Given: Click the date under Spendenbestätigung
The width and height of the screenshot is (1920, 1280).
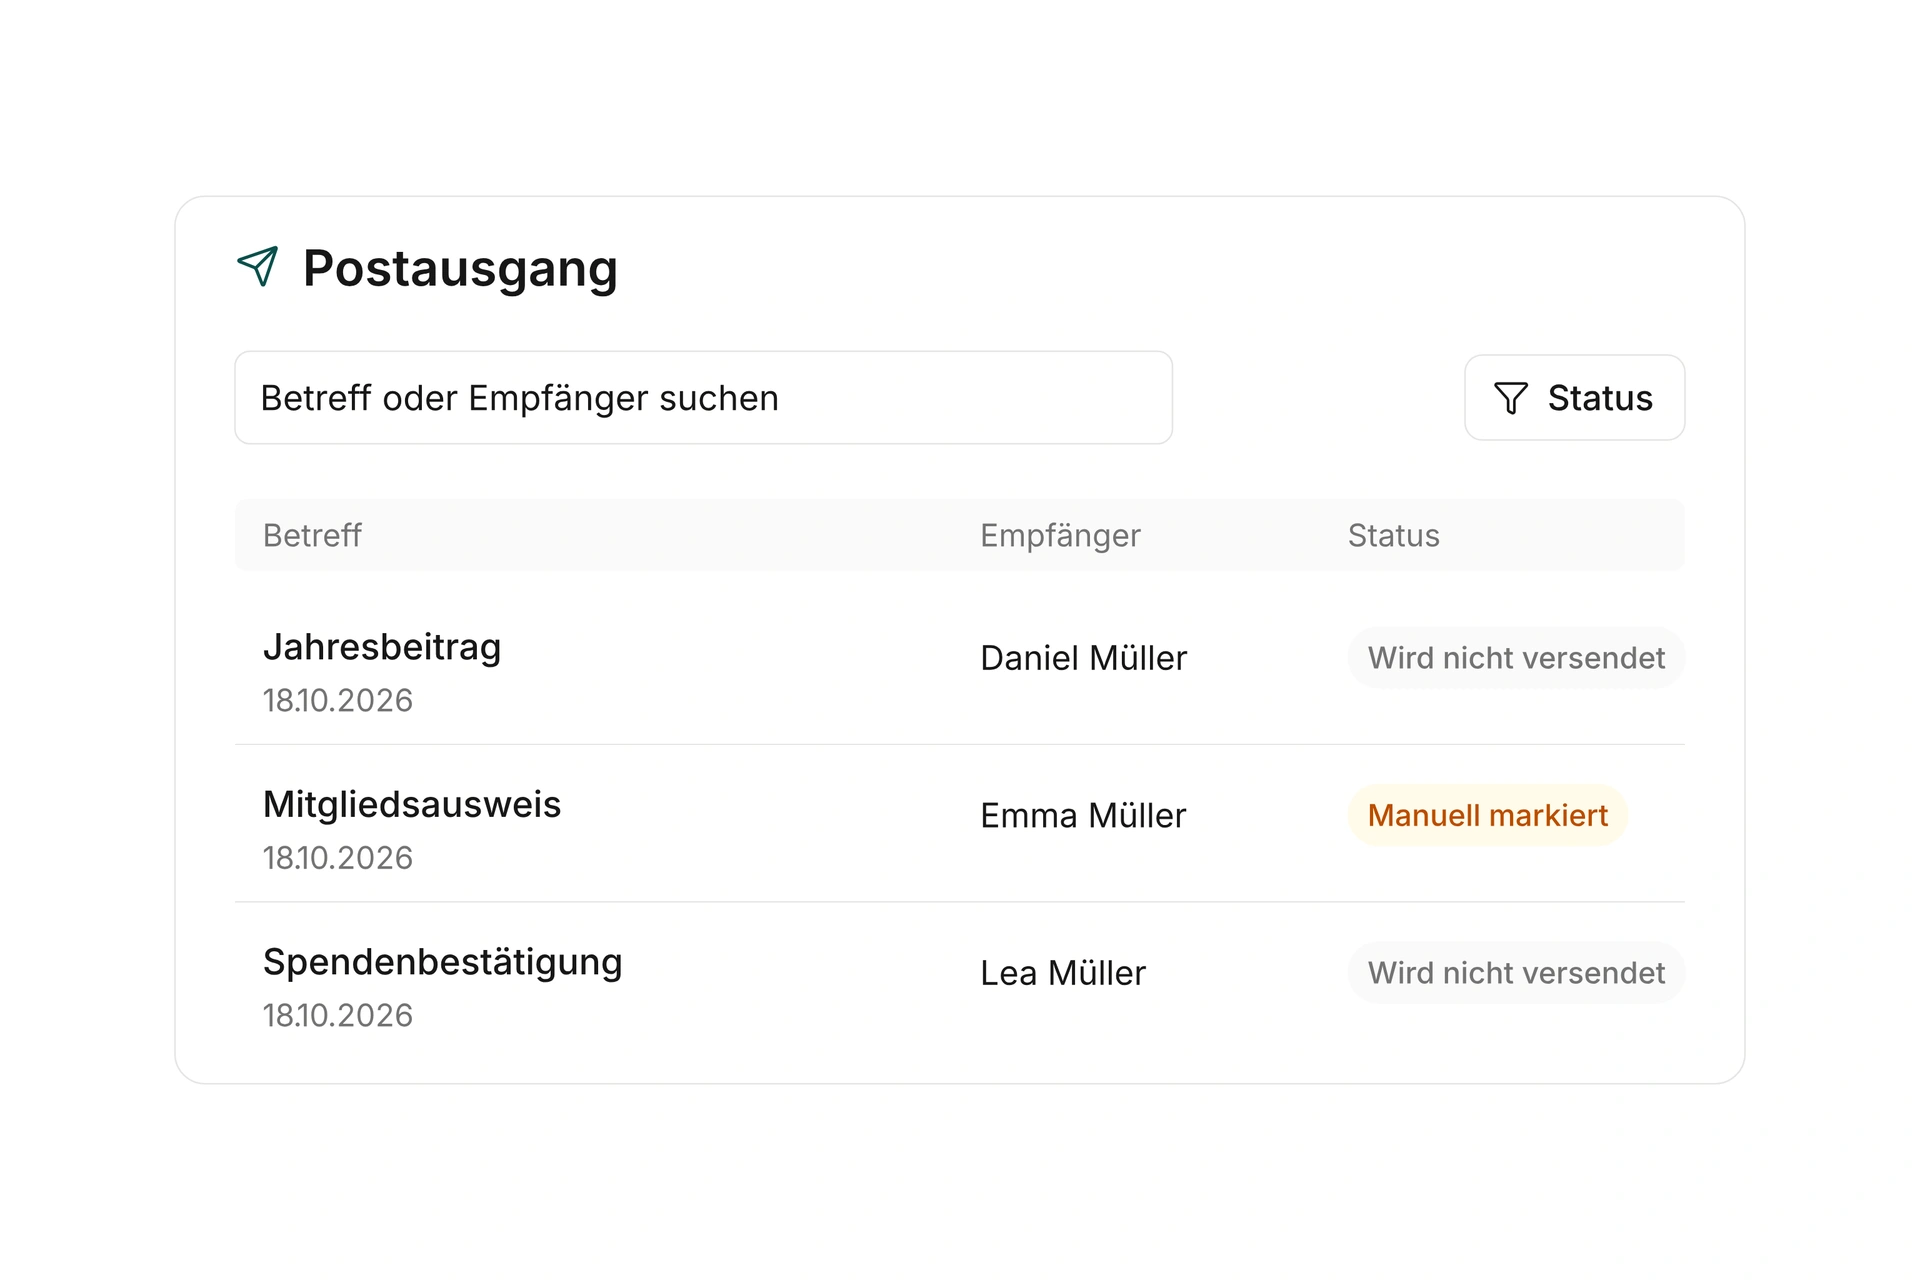Looking at the screenshot, I should click(x=337, y=1015).
